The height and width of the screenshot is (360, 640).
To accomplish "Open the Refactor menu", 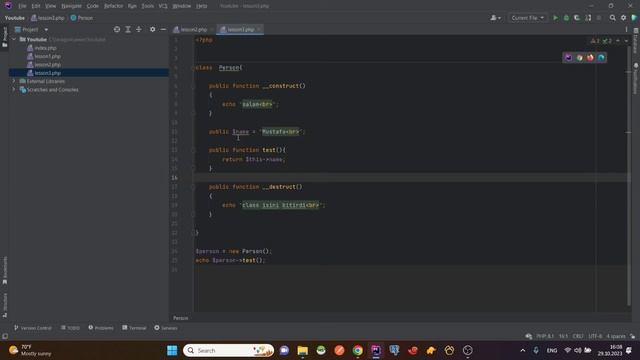I will [x=113, y=6].
